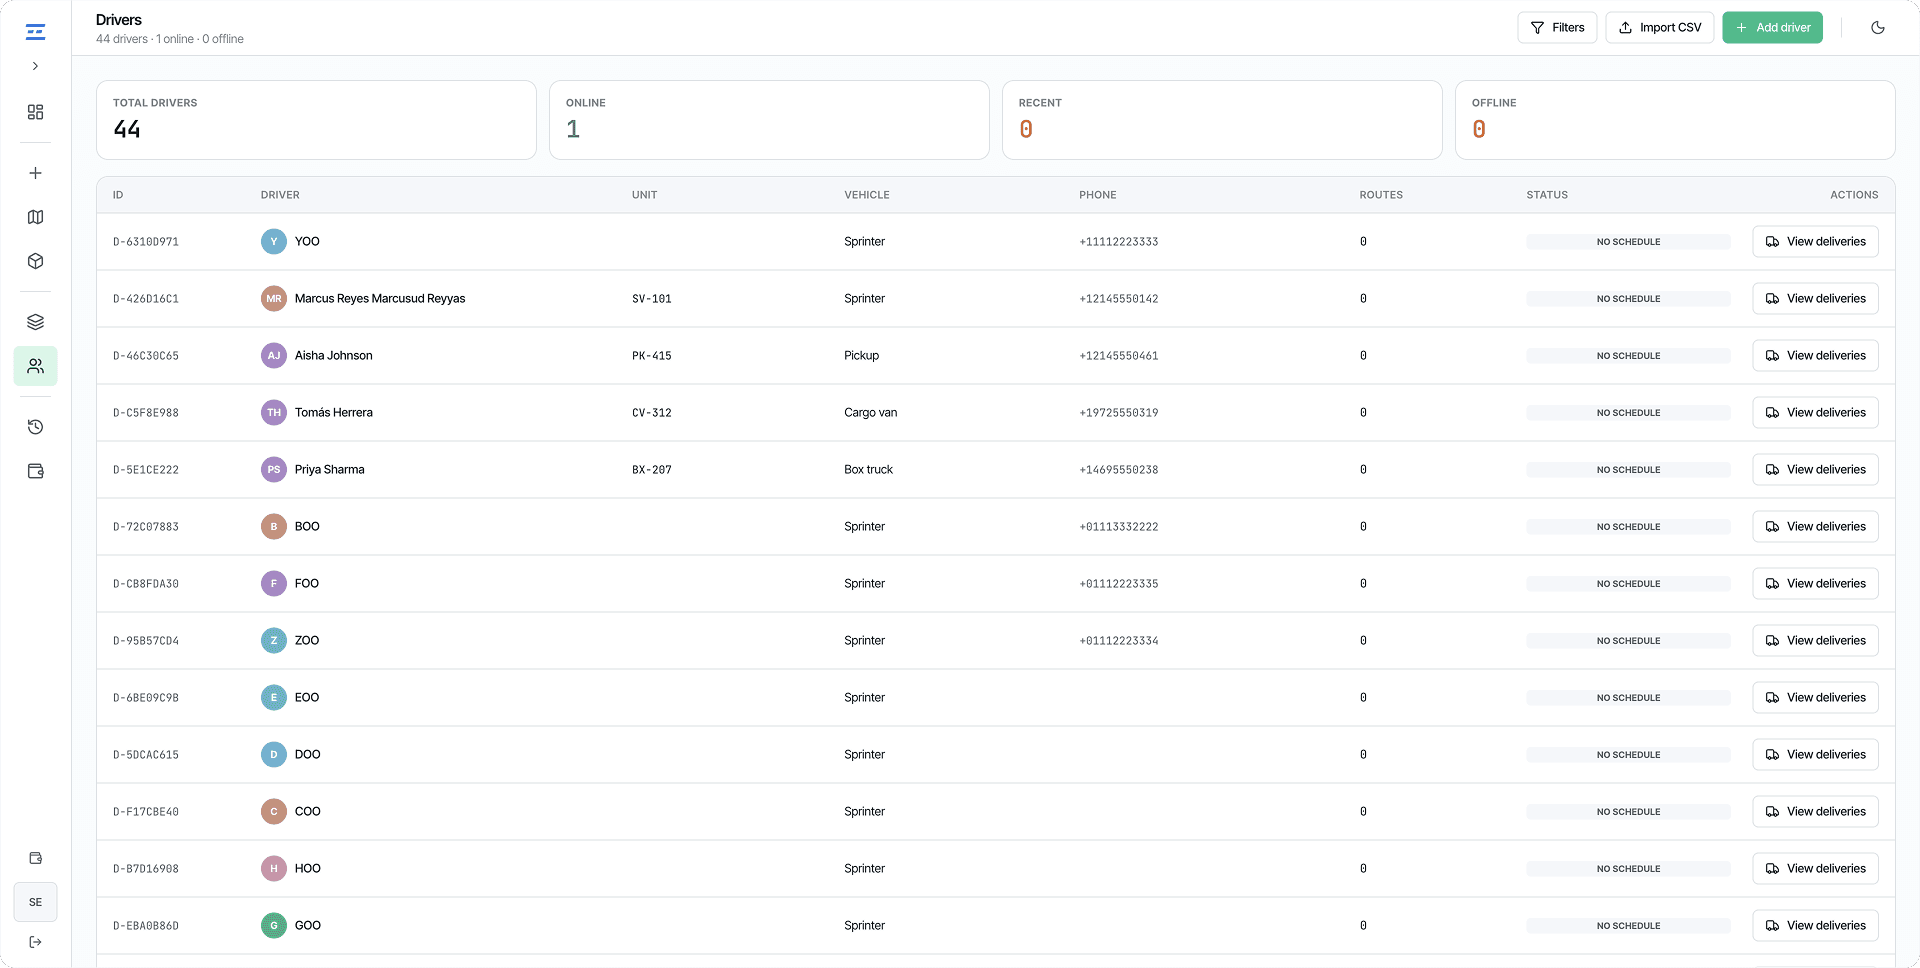This screenshot has width=1920, height=968.
Task: Click the Driver column header
Action: [280, 195]
